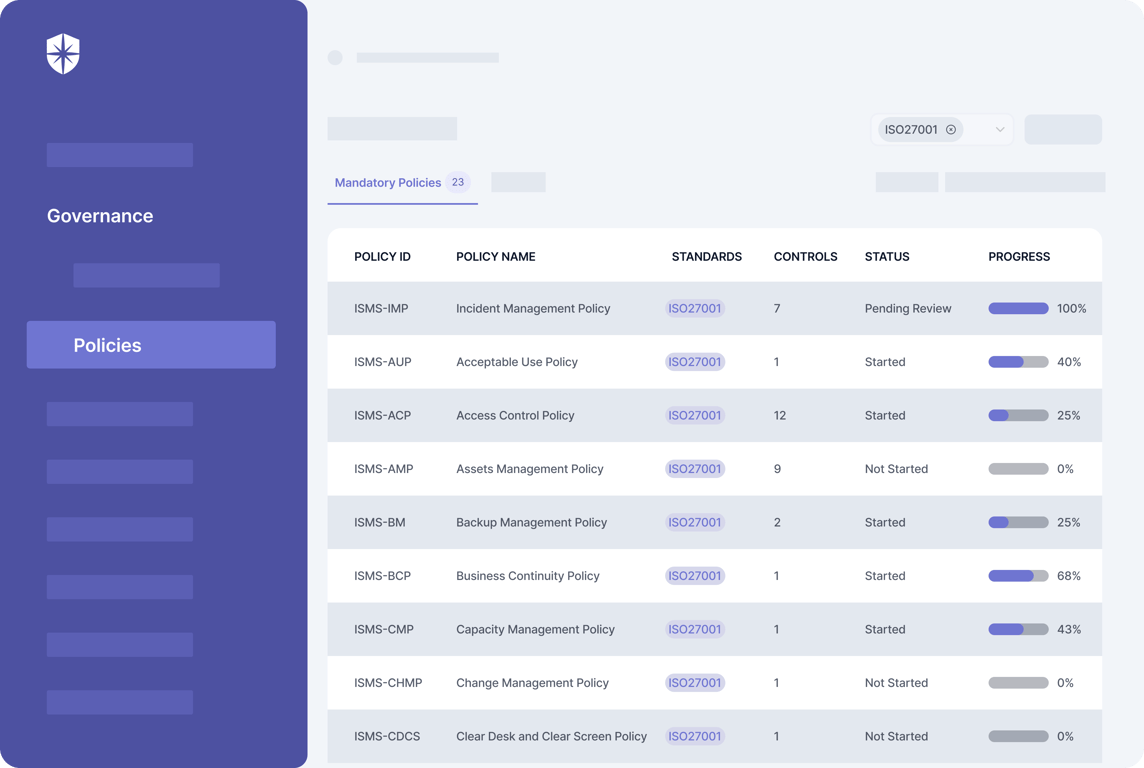Click the ISO27001 tag for Backup Management Policy
1144x768 pixels.
tap(695, 522)
